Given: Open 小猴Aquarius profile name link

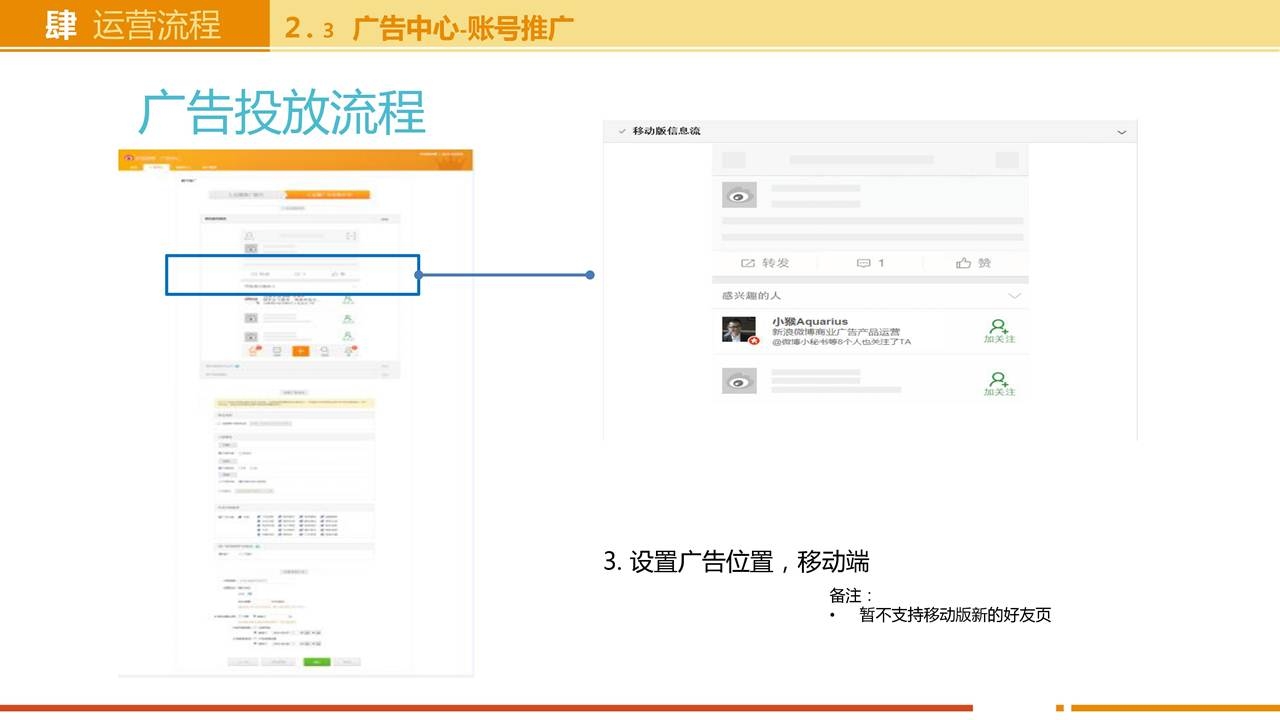Looking at the screenshot, I should point(809,321).
